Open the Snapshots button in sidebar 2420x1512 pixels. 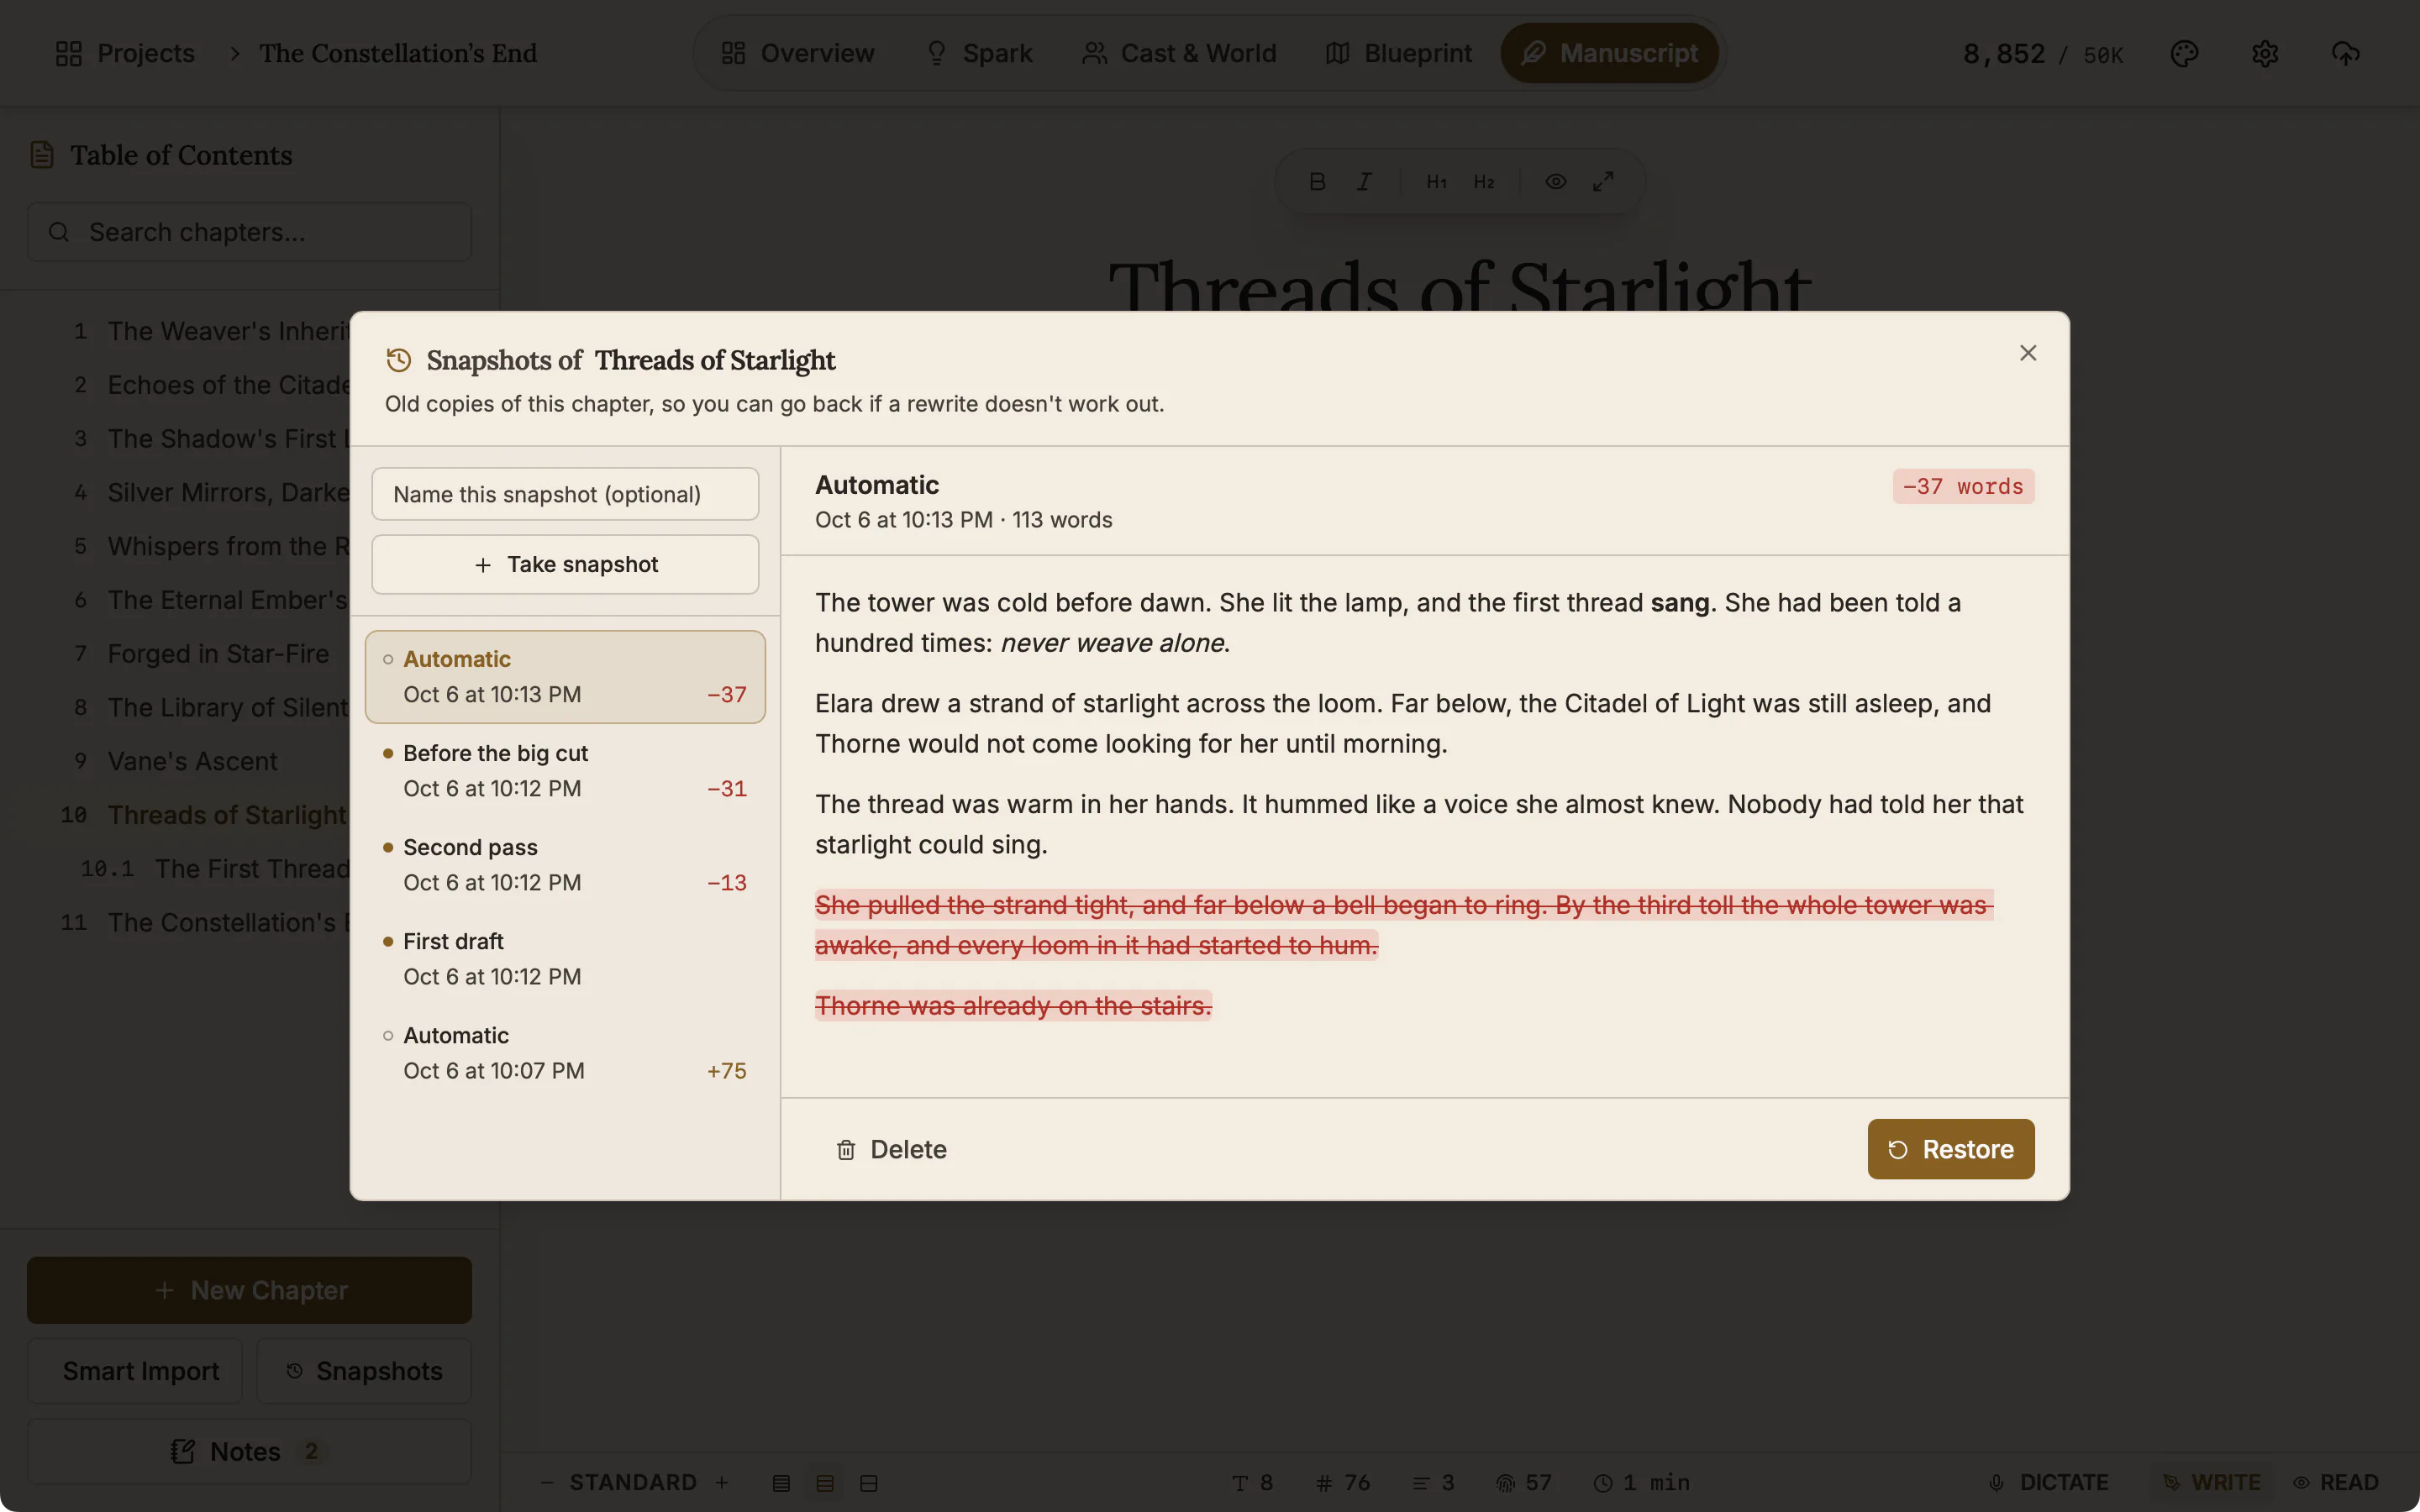[x=364, y=1371]
